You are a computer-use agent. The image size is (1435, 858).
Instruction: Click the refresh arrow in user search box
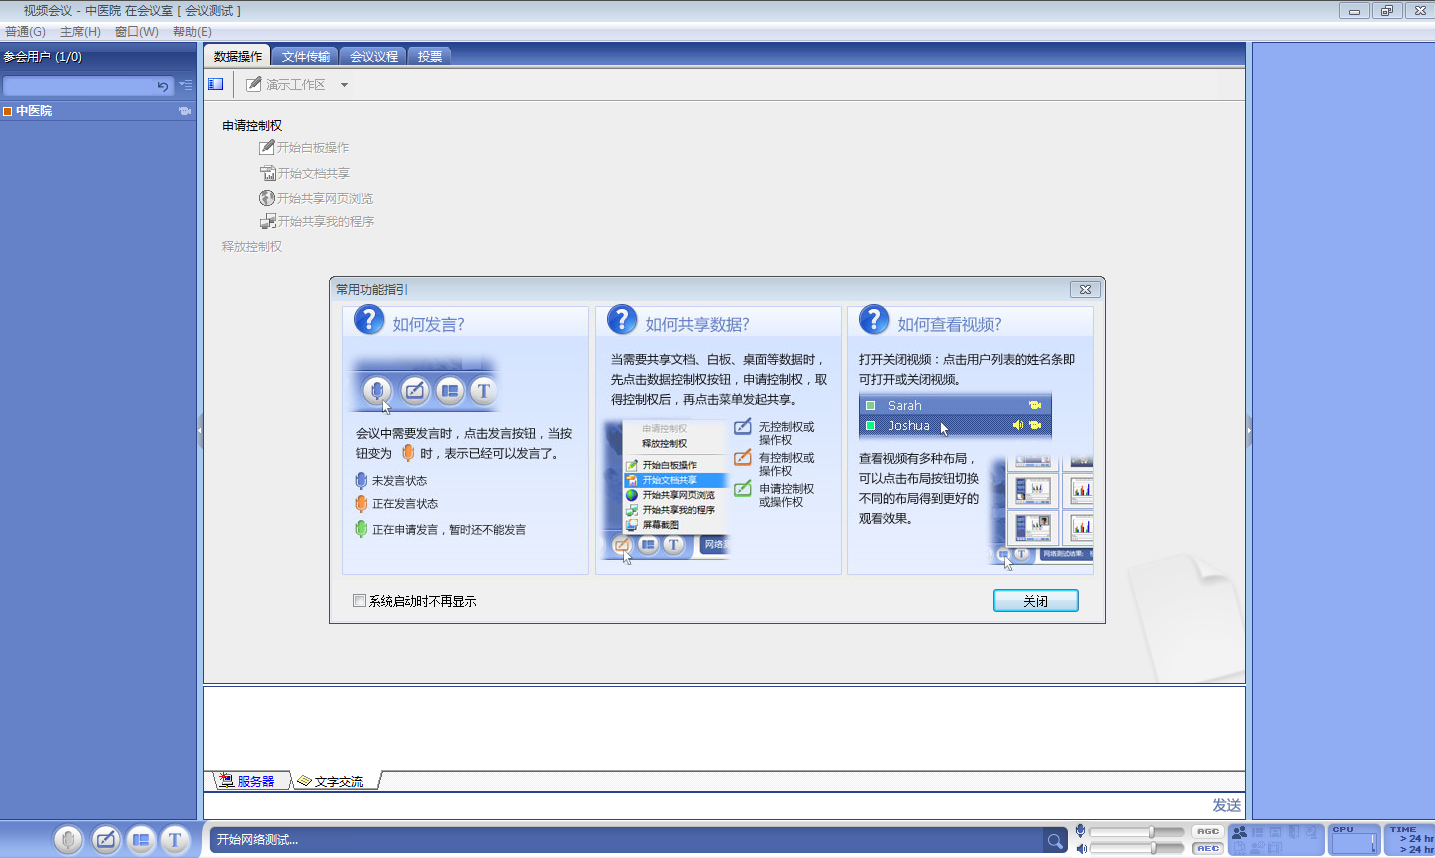tap(163, 87)
